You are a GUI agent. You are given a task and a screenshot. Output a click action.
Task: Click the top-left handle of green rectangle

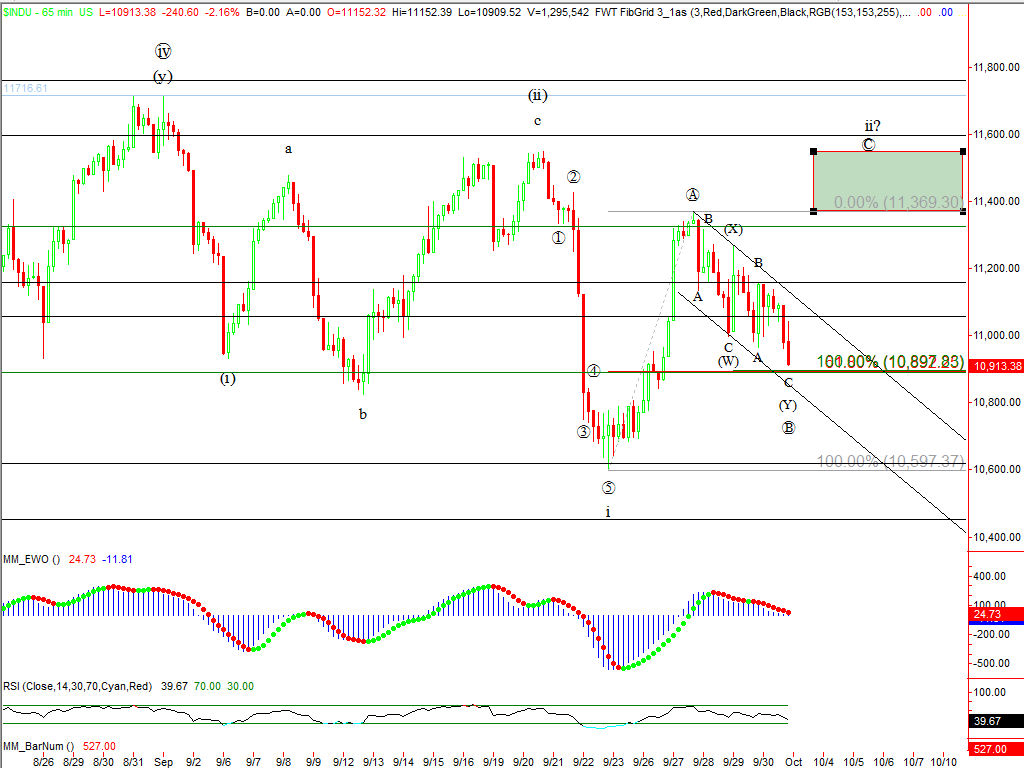pos(814,152)
